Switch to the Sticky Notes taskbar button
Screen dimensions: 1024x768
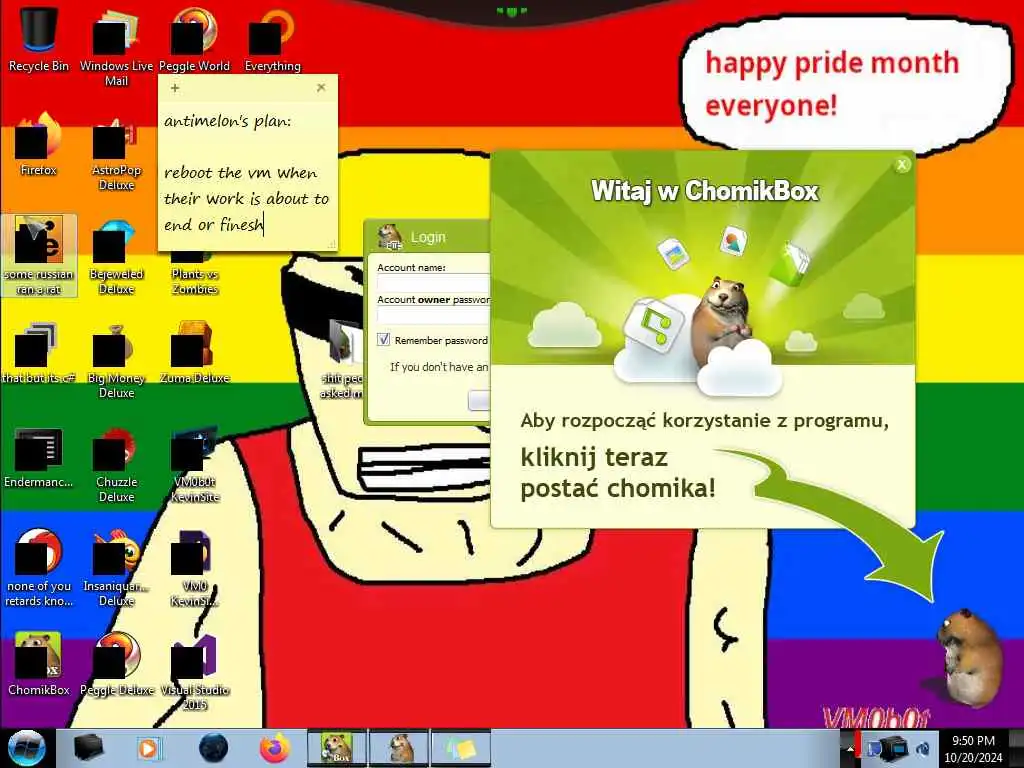point(461,748)
